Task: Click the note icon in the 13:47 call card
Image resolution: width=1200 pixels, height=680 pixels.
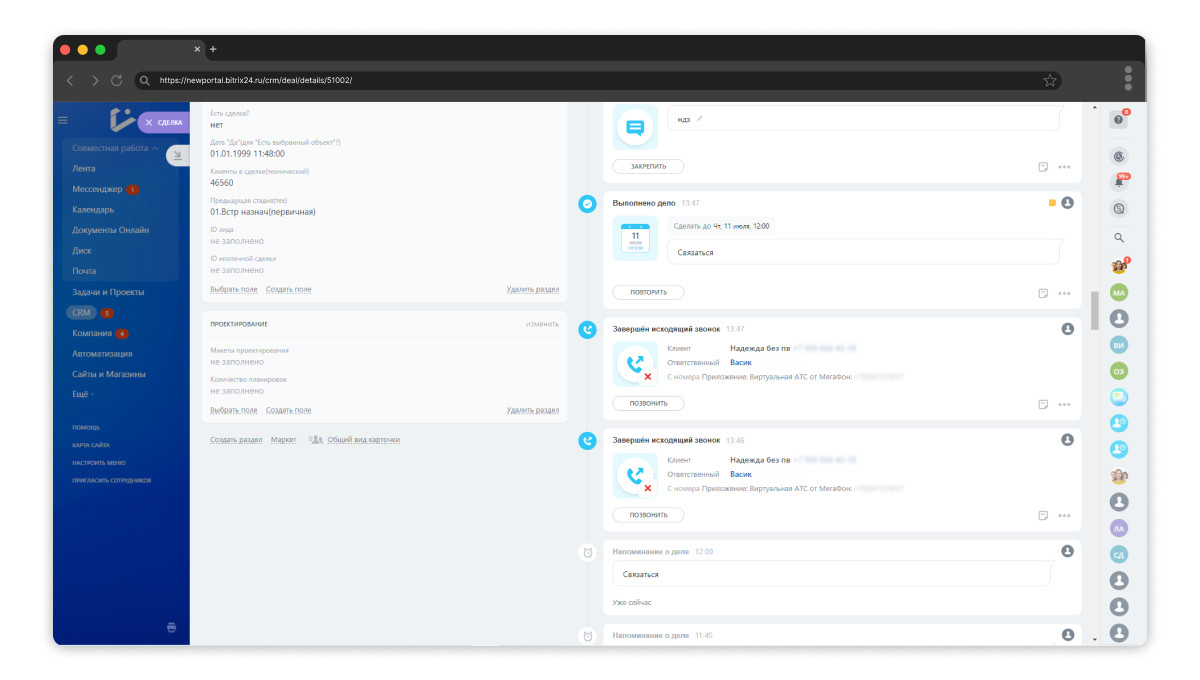Action: pyautogui.click(x=1043, y=404)
